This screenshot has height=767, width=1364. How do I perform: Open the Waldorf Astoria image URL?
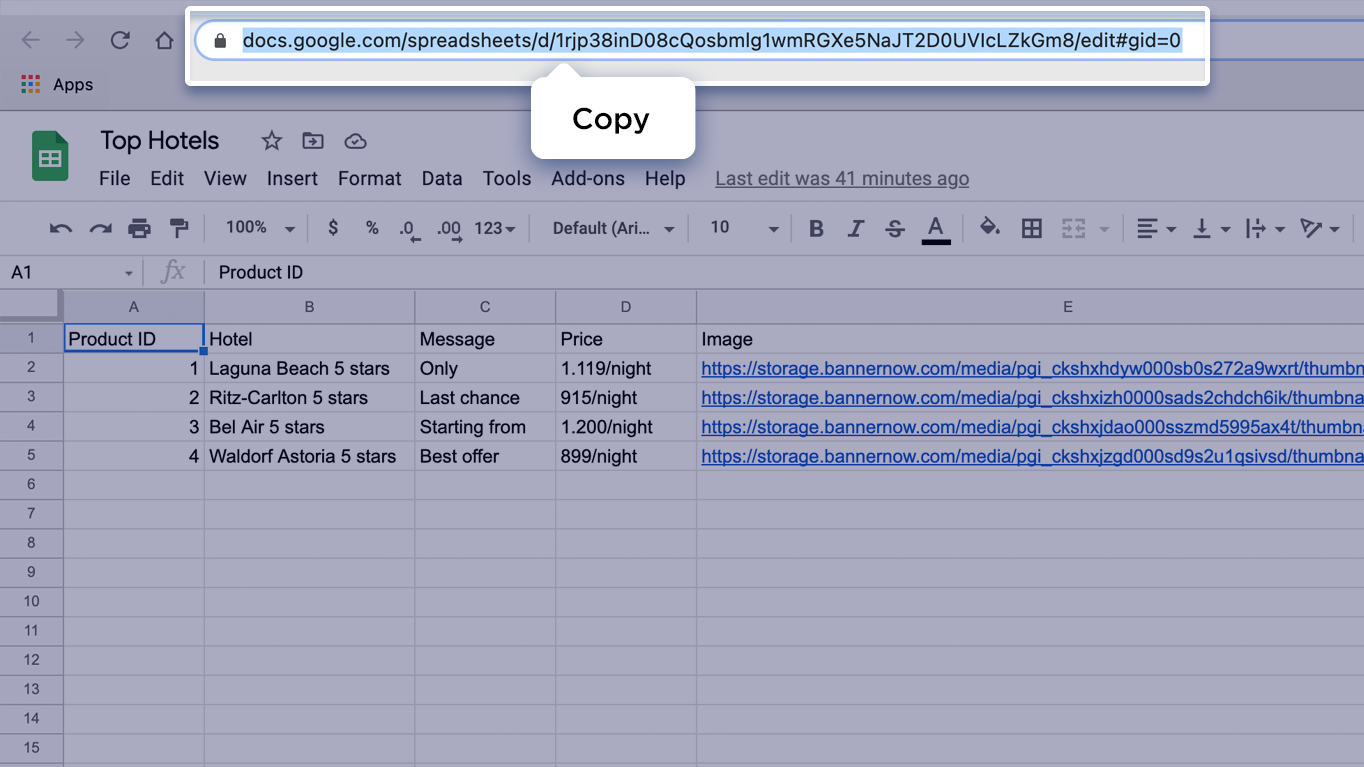coord(1032,456)
